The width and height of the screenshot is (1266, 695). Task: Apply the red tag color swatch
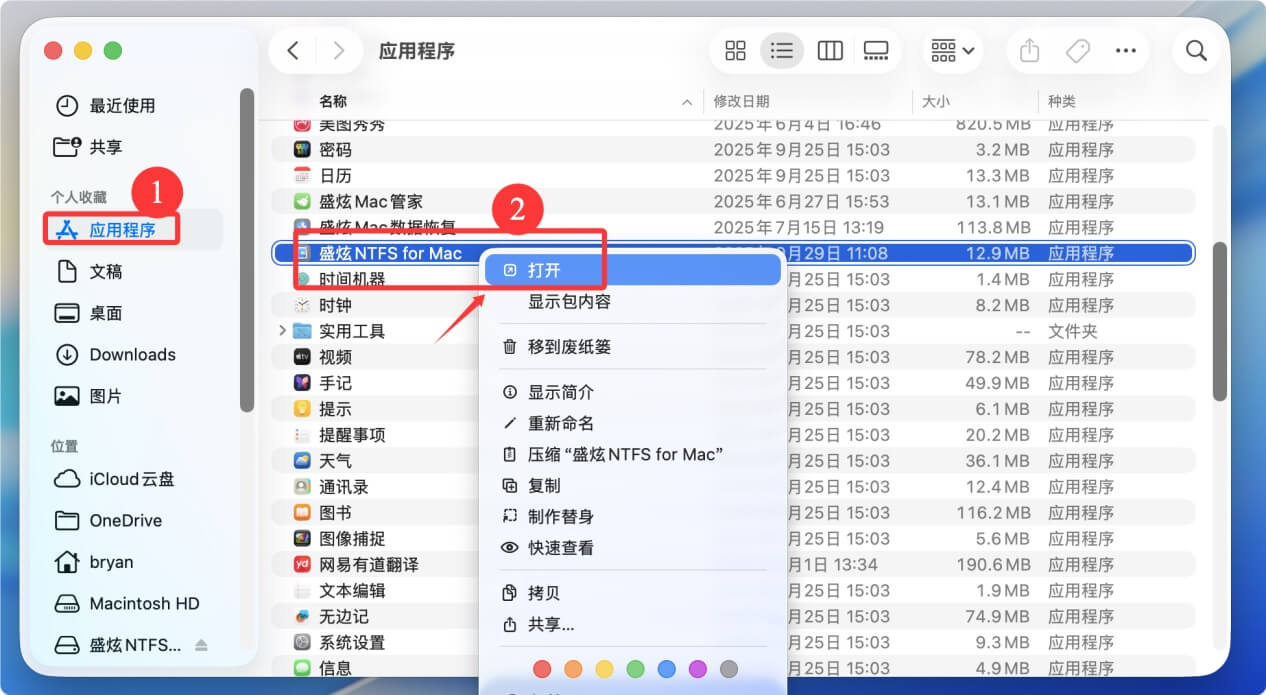tap(542, 668)
